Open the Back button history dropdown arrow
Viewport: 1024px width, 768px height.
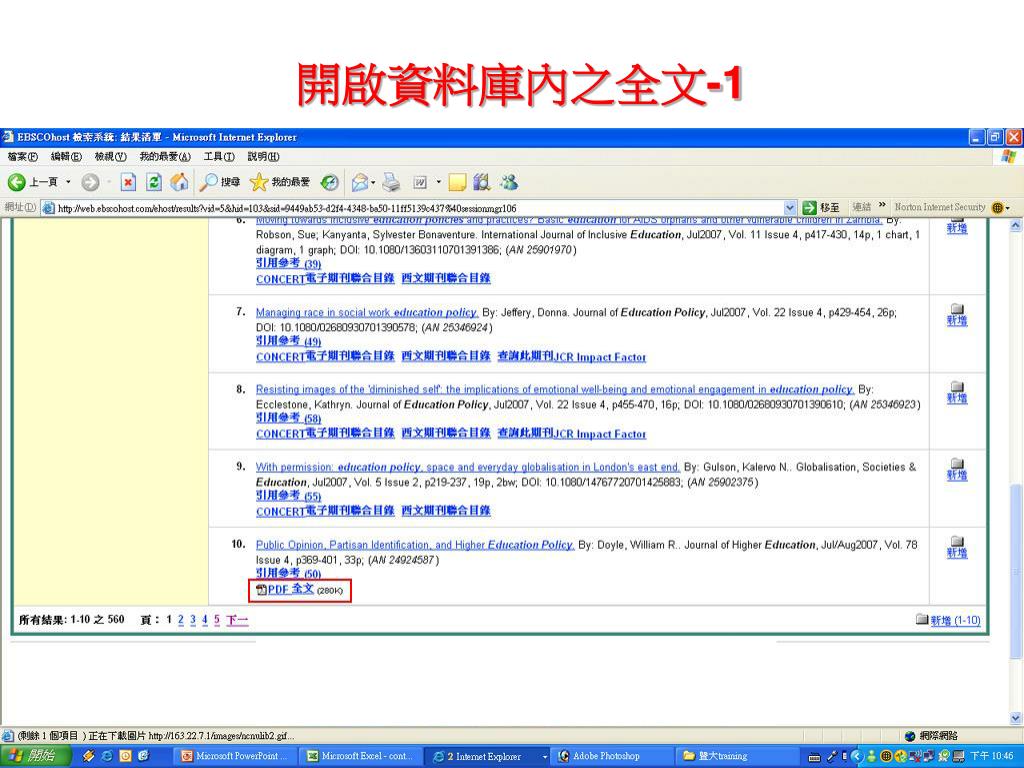pyautogui.click(x=68, y=182)
